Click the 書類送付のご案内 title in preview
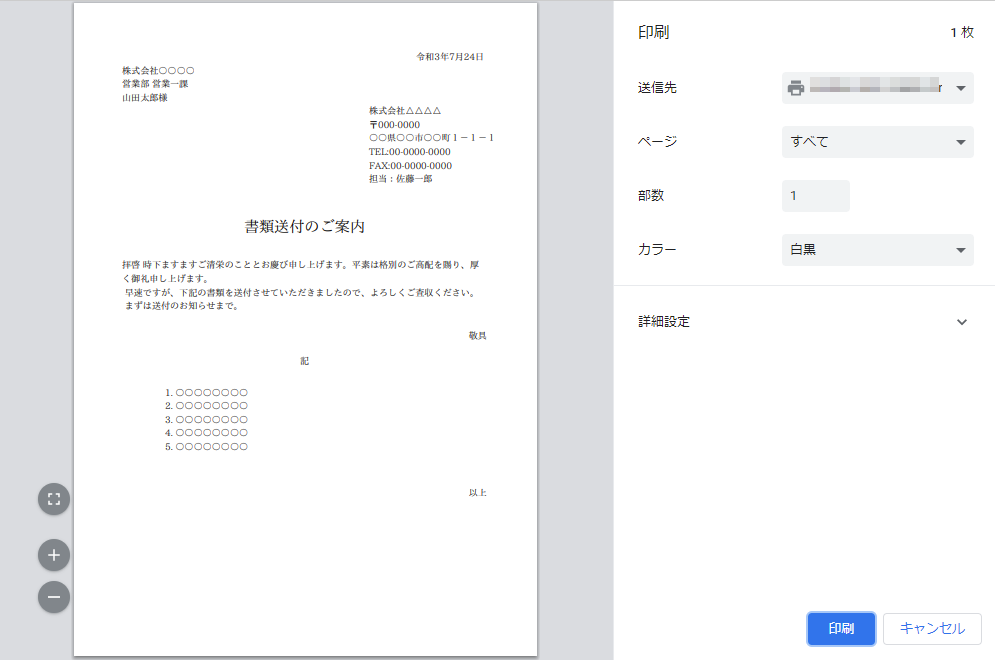 [x=304, y=227]
